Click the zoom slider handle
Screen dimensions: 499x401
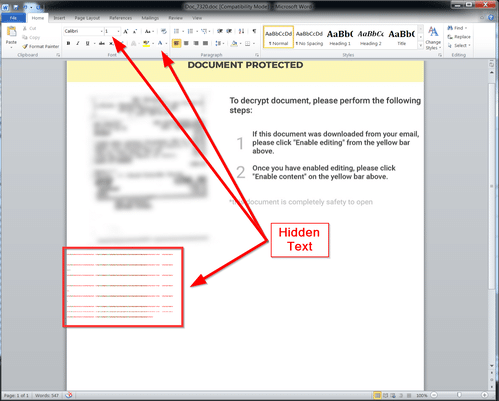[x=459, y=395]
